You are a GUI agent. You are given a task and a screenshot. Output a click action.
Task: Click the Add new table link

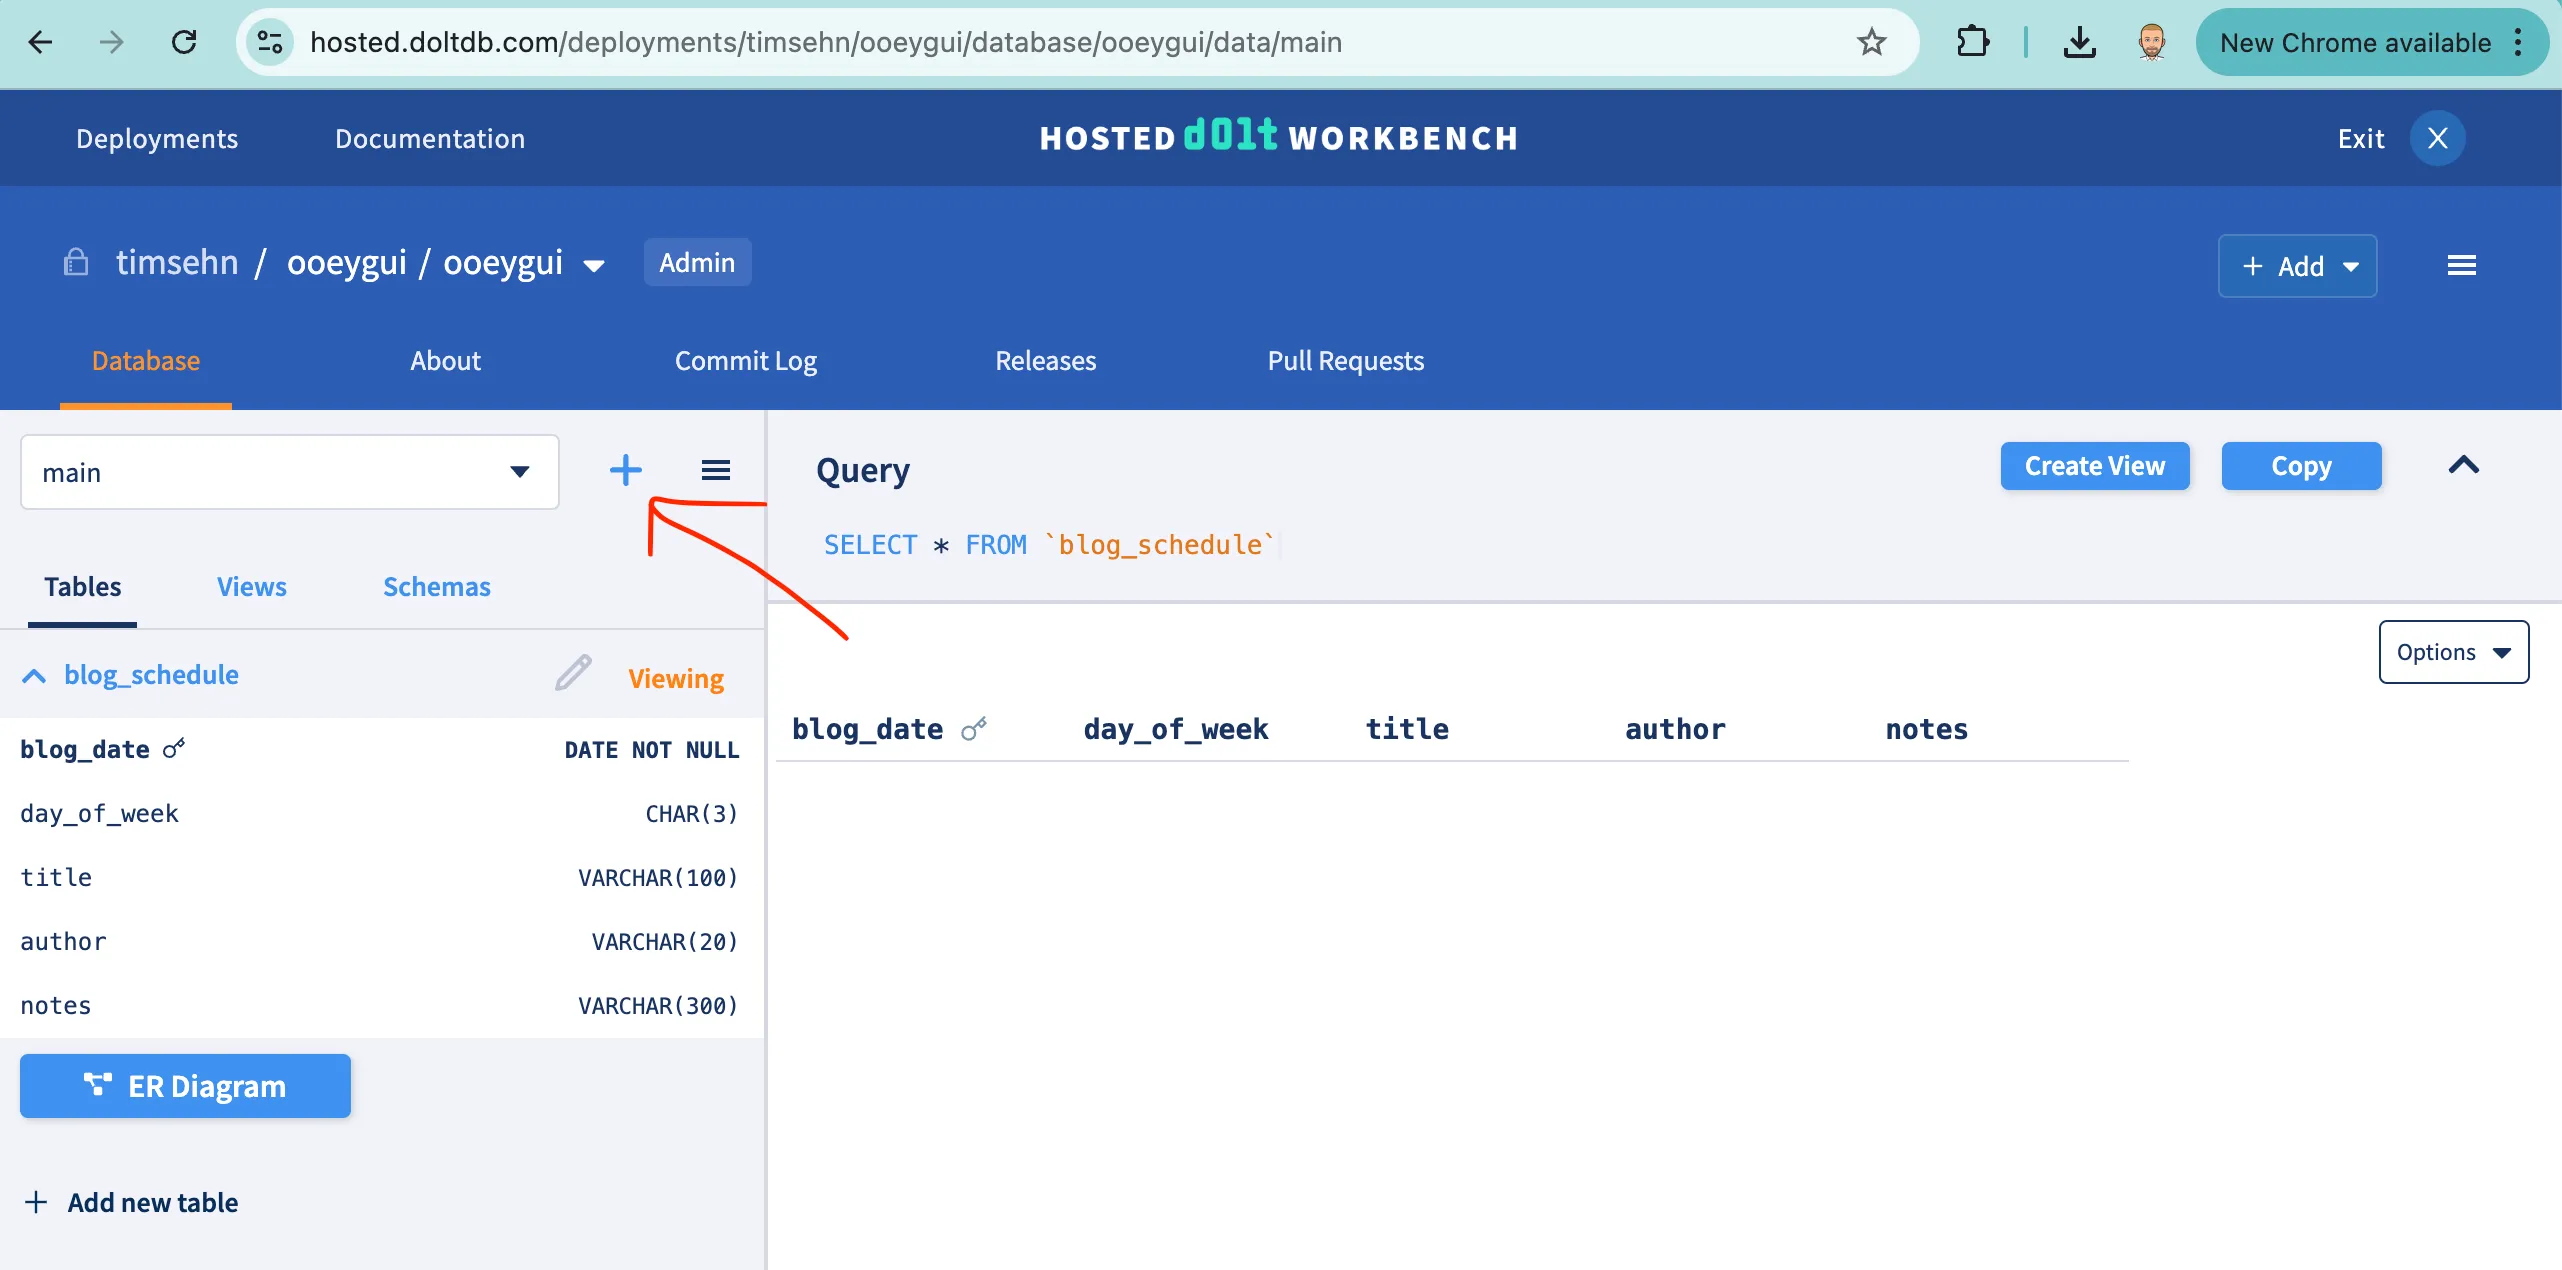[x=132, y=1202]
